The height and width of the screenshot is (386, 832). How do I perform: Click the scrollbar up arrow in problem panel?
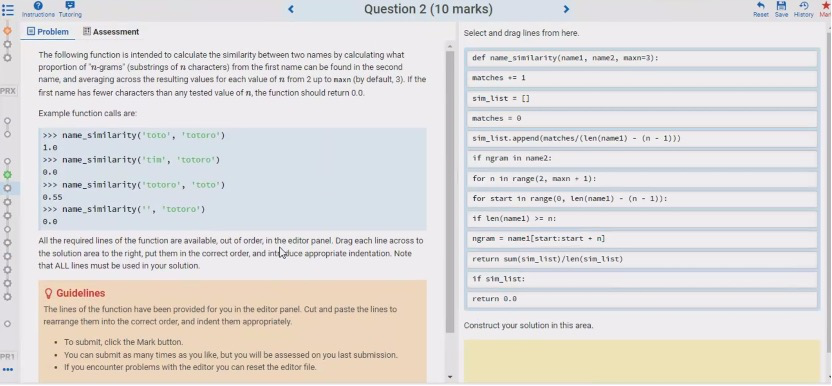(450, 47)
